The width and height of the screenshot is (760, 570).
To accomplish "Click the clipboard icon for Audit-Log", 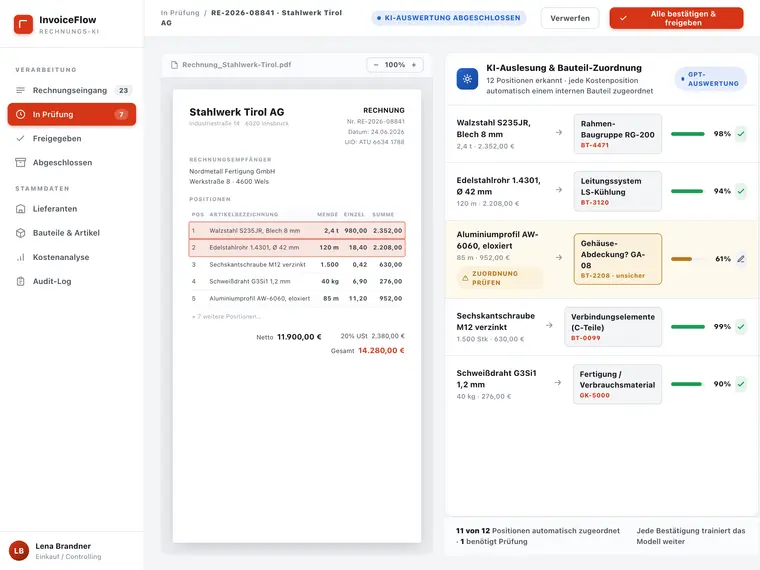I will tap(20, 281).
